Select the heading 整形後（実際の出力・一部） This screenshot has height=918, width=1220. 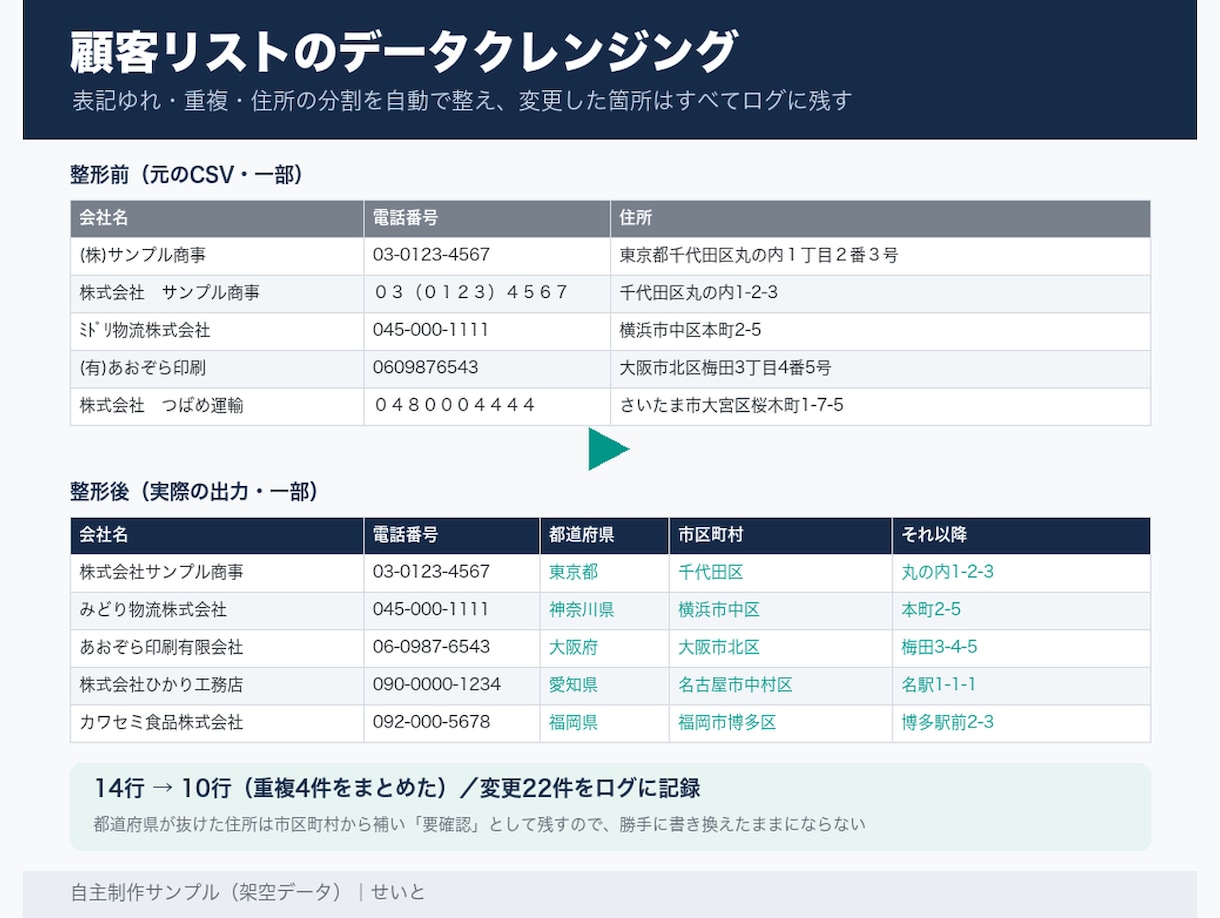(194, 492)
